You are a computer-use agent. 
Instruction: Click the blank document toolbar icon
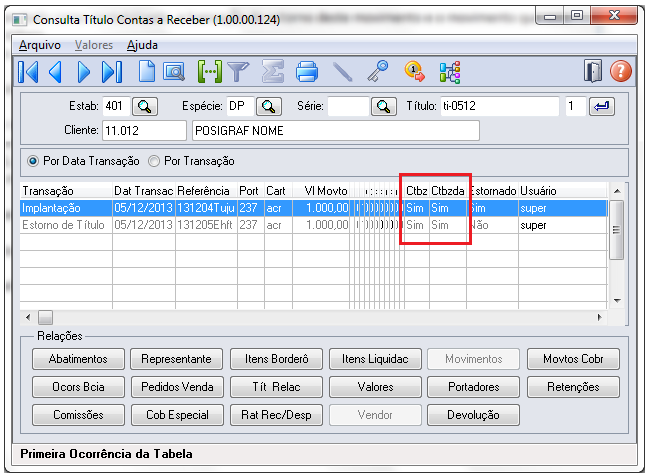click(146, 72)
